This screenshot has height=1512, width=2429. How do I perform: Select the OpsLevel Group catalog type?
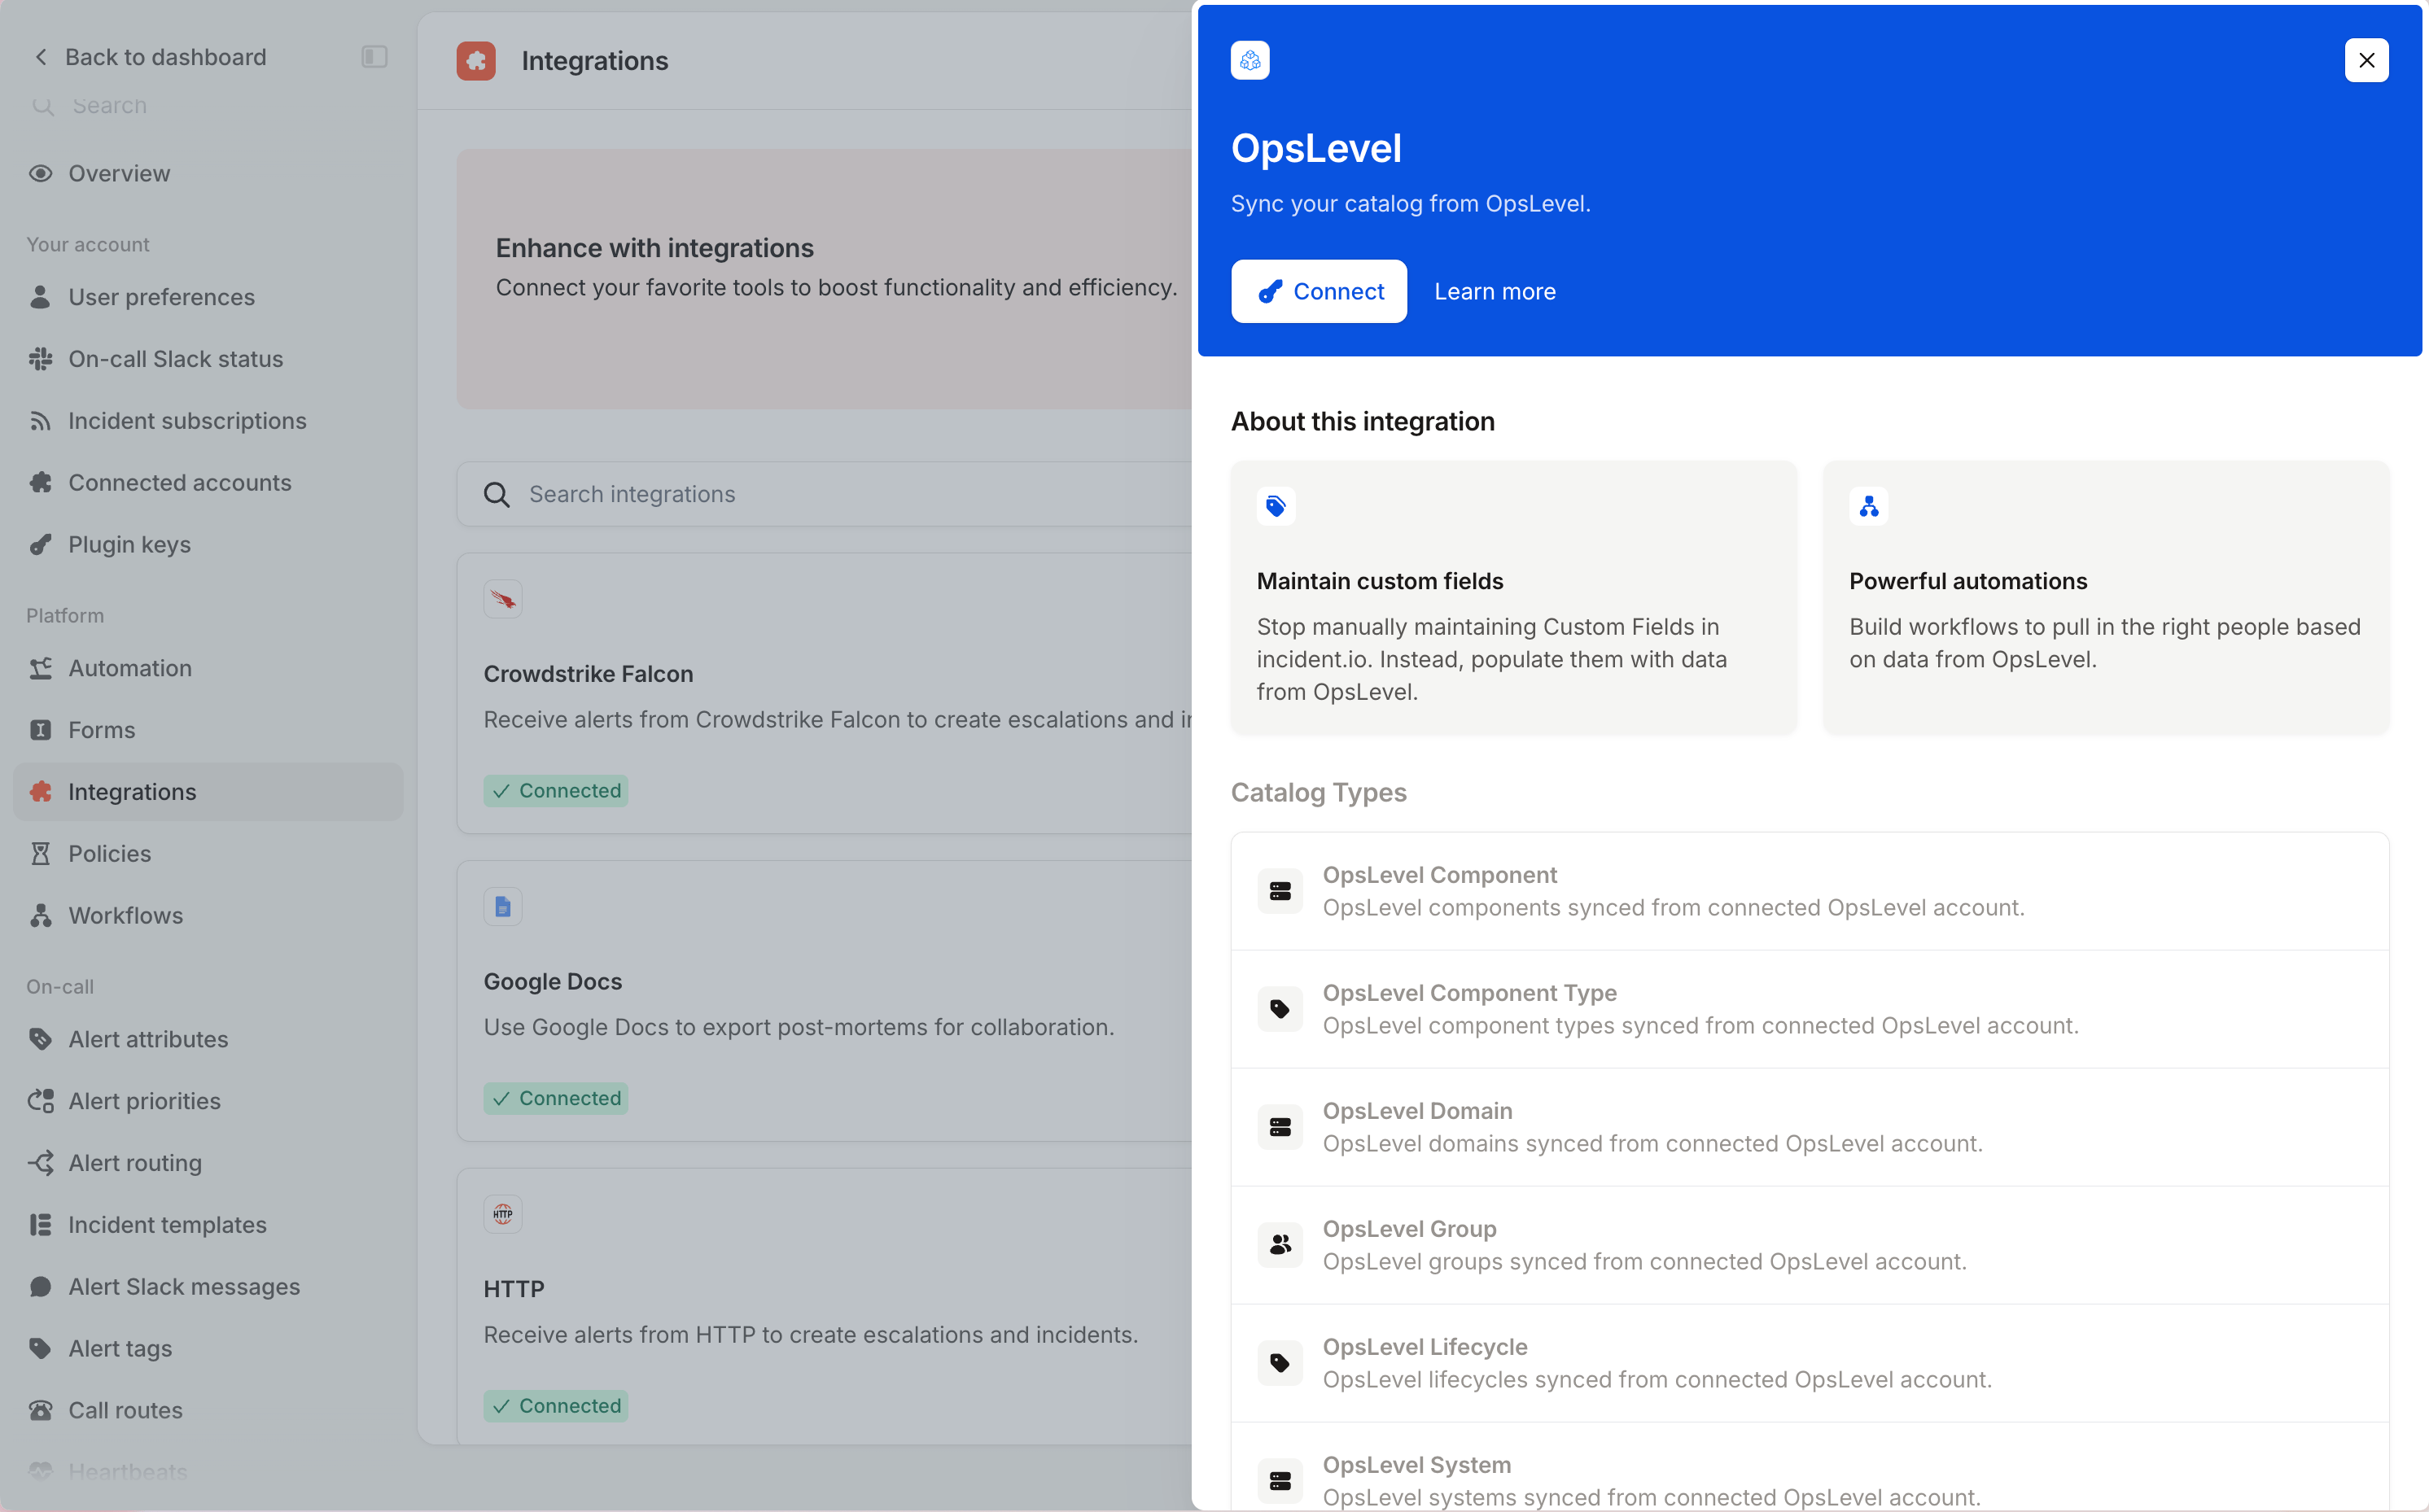pos(1810,1245)
